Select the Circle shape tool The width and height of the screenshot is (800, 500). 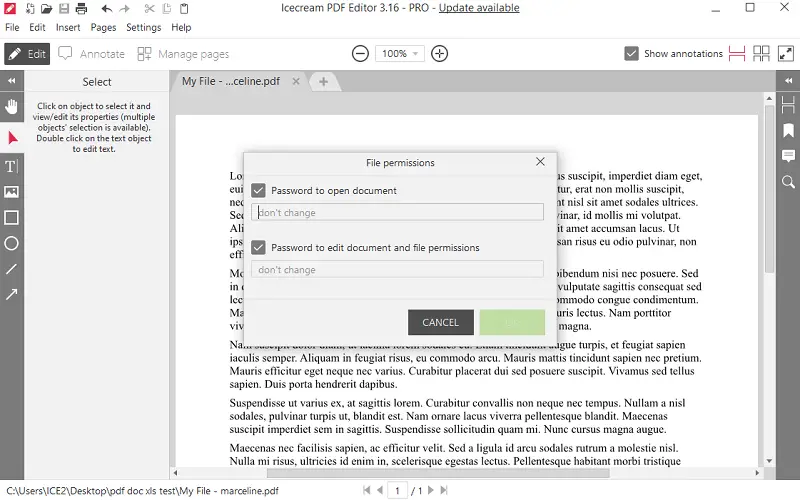(11, 243)
